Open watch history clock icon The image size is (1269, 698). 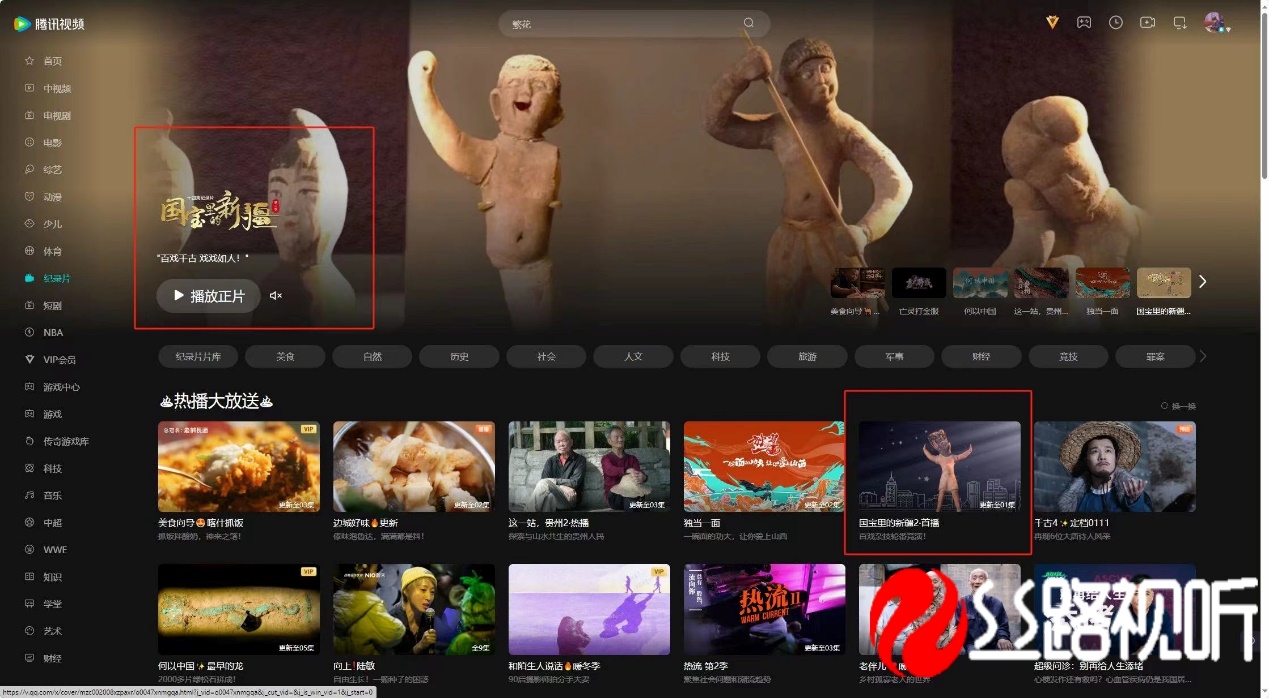pyautogui.click(x=1116, y=22)
